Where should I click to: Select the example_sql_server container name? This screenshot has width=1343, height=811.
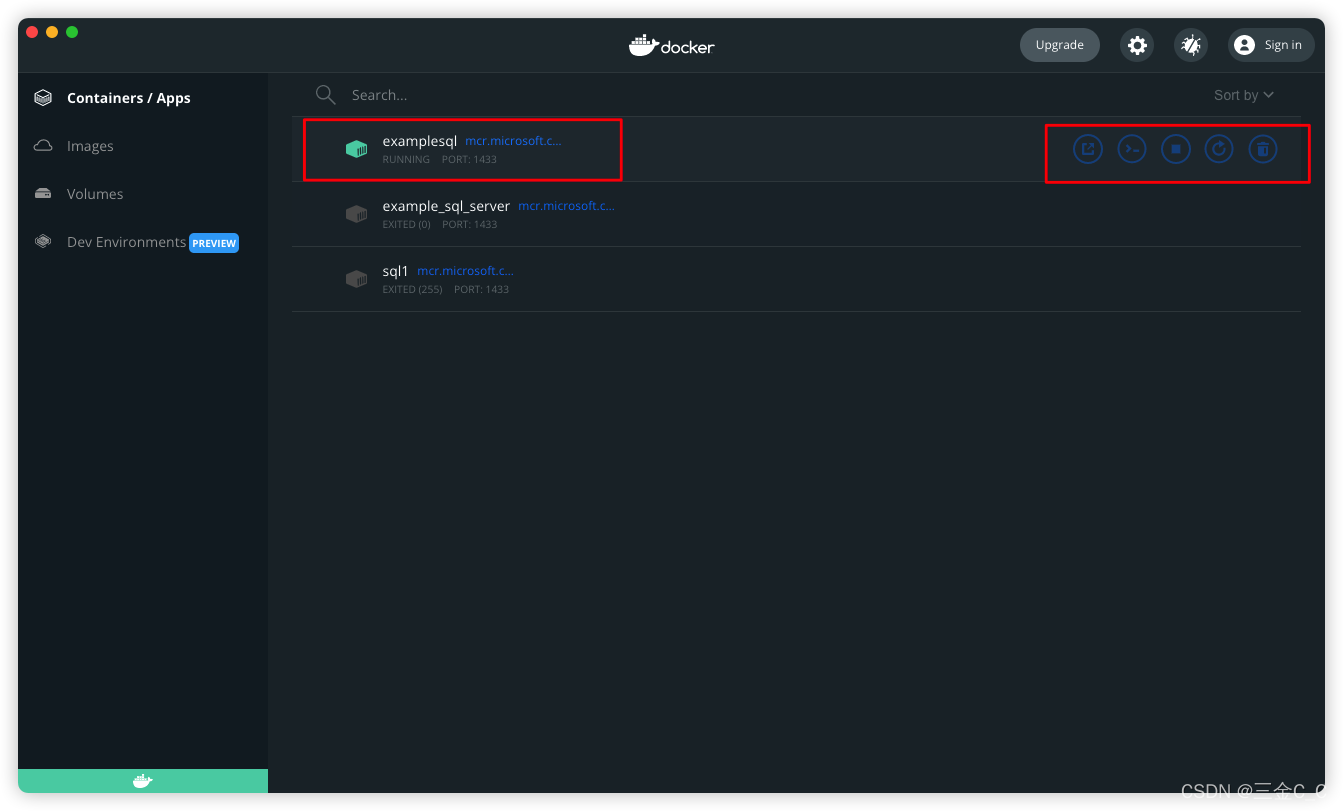[x=446, y=206]
